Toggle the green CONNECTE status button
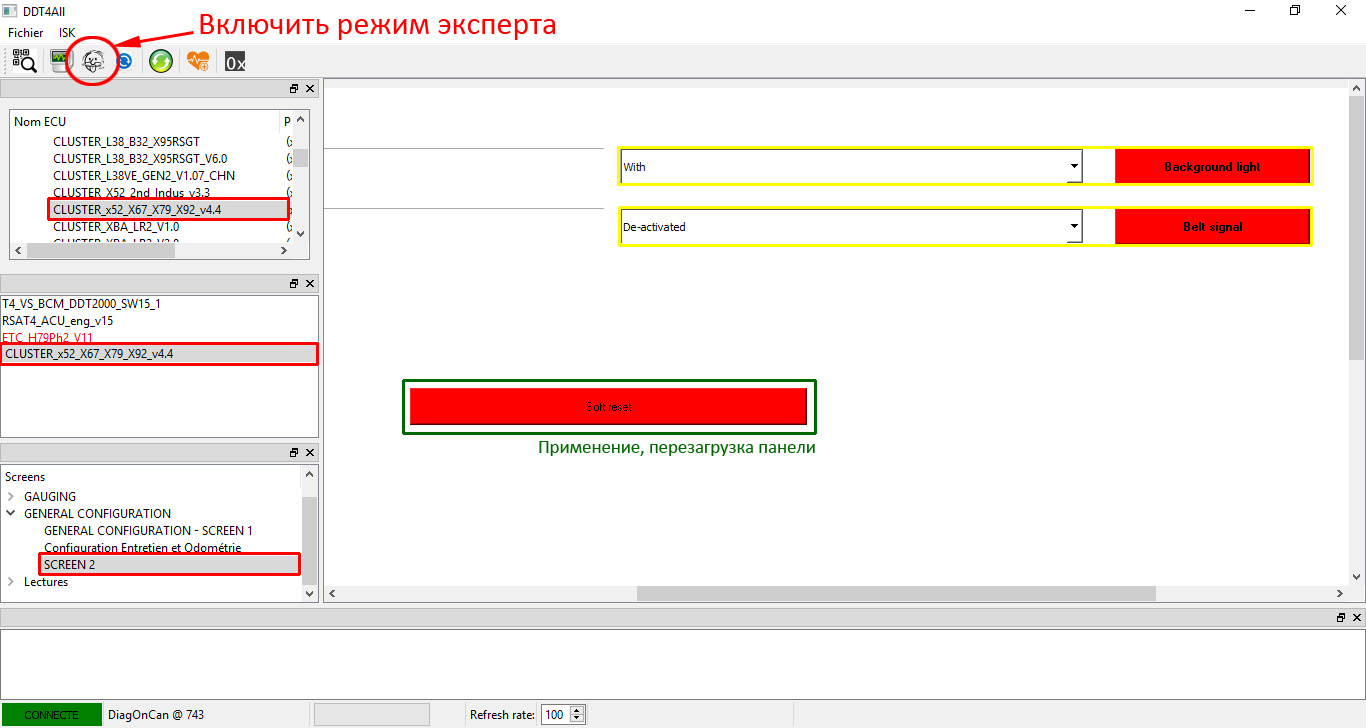Image resolution: width=1366 pixels, height=728 pixels. (51, 715)
